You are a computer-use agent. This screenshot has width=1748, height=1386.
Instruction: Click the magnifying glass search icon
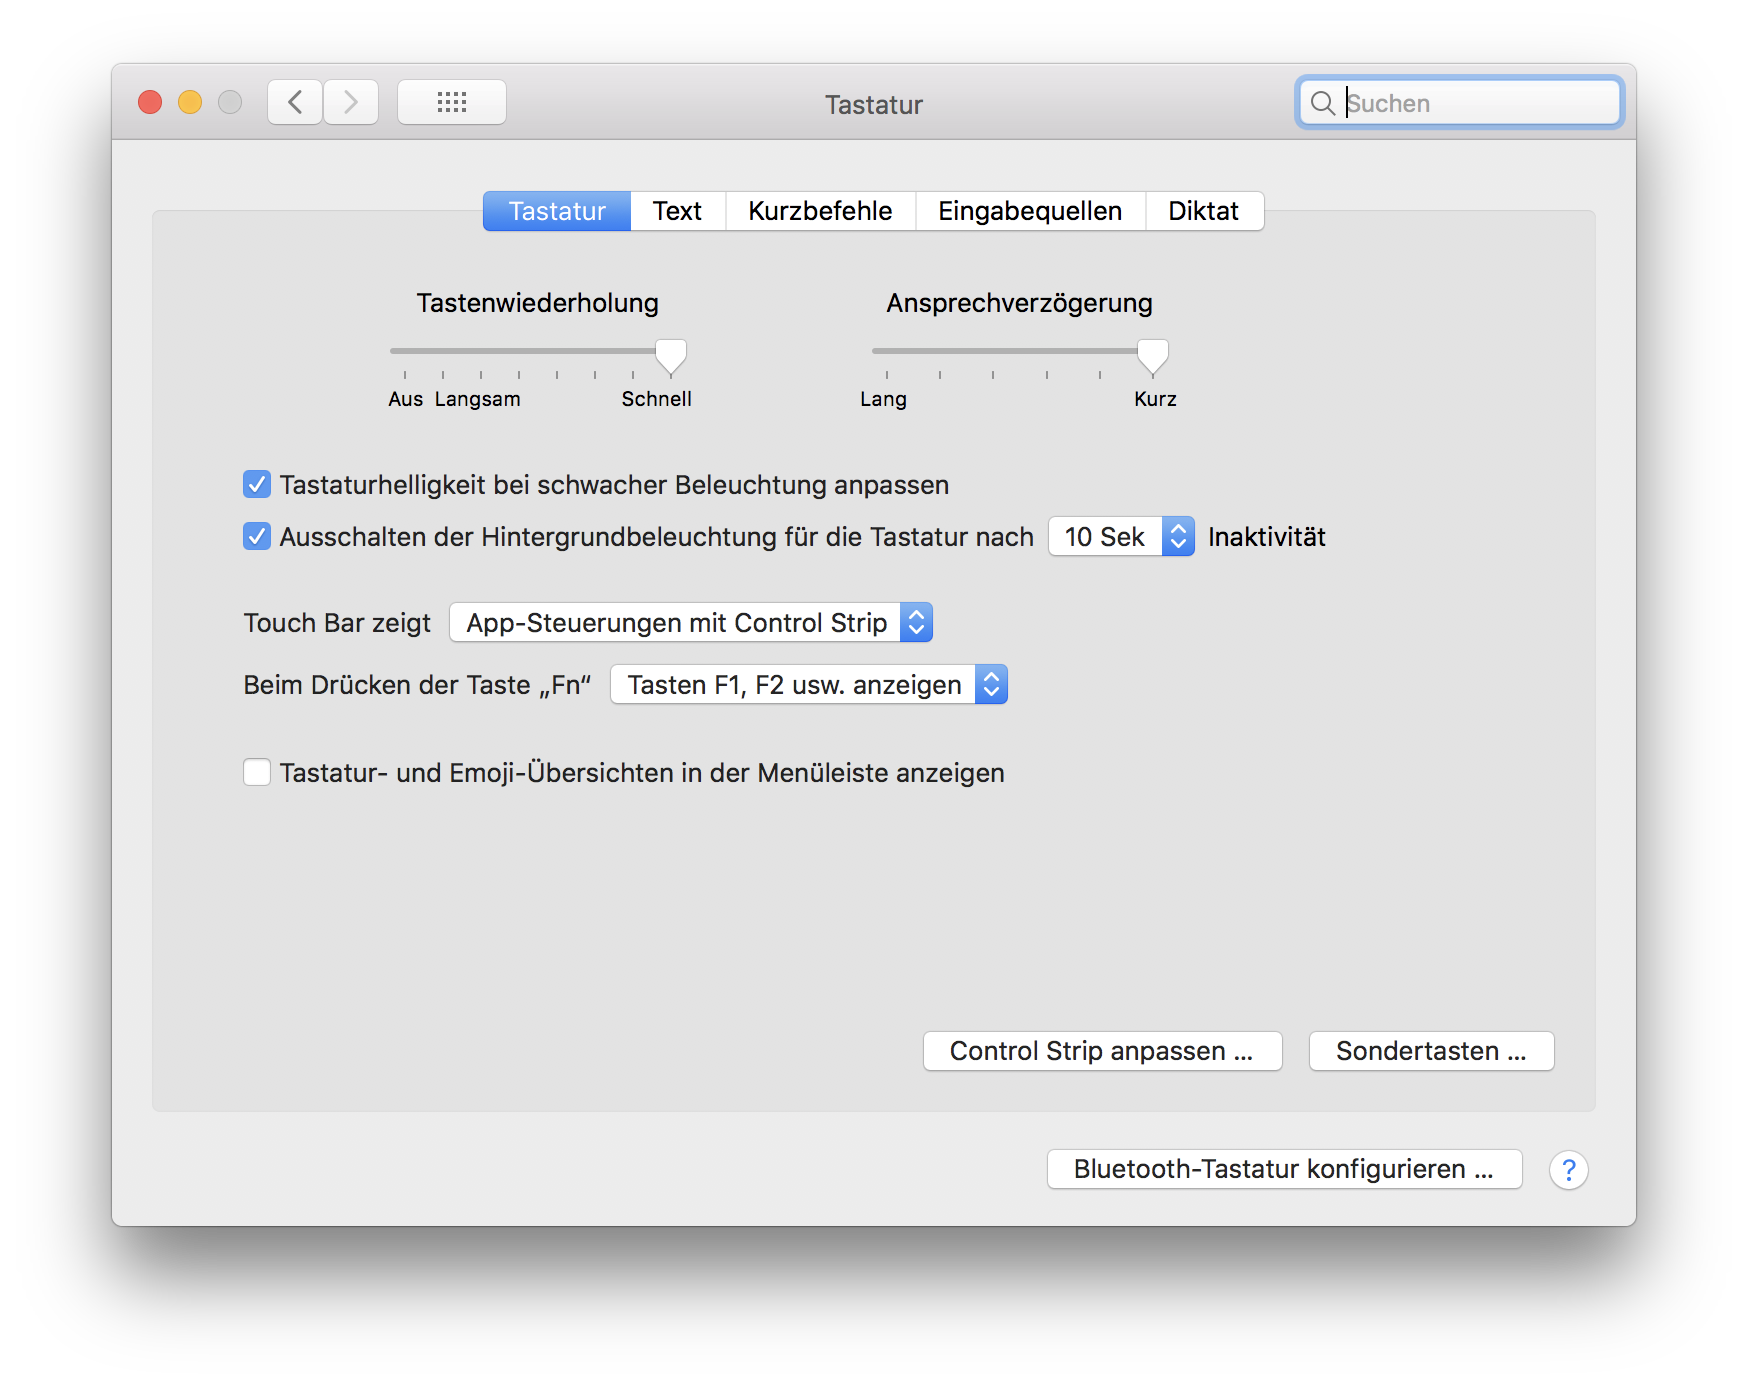[x=1322, y=103]
